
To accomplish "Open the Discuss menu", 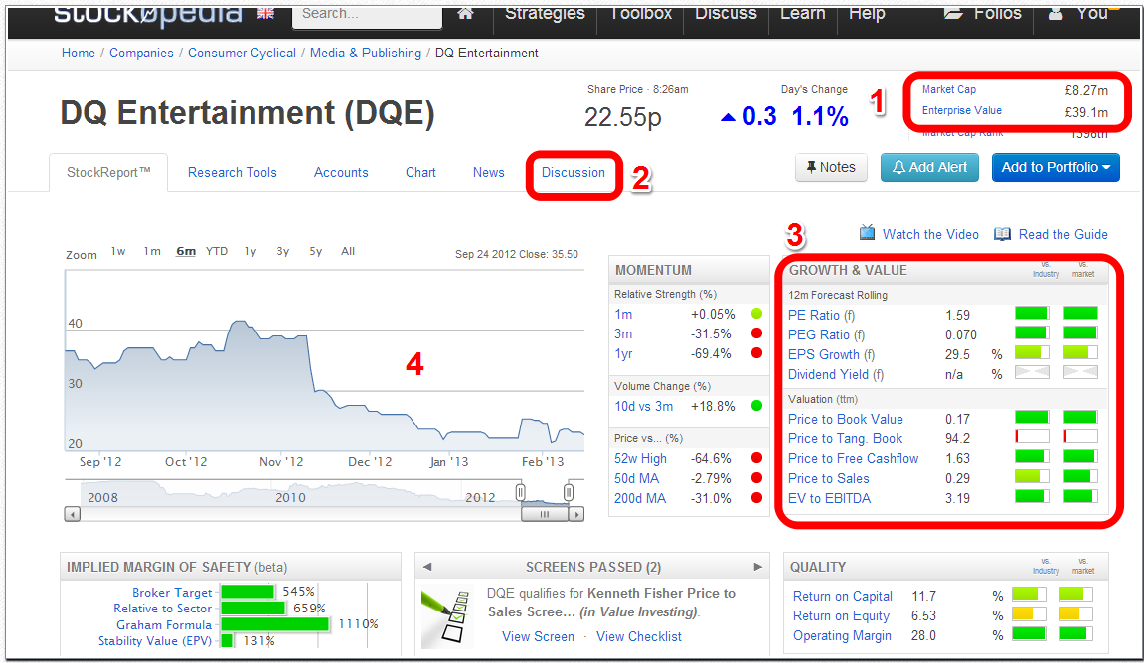I will [x=726, y=13].
